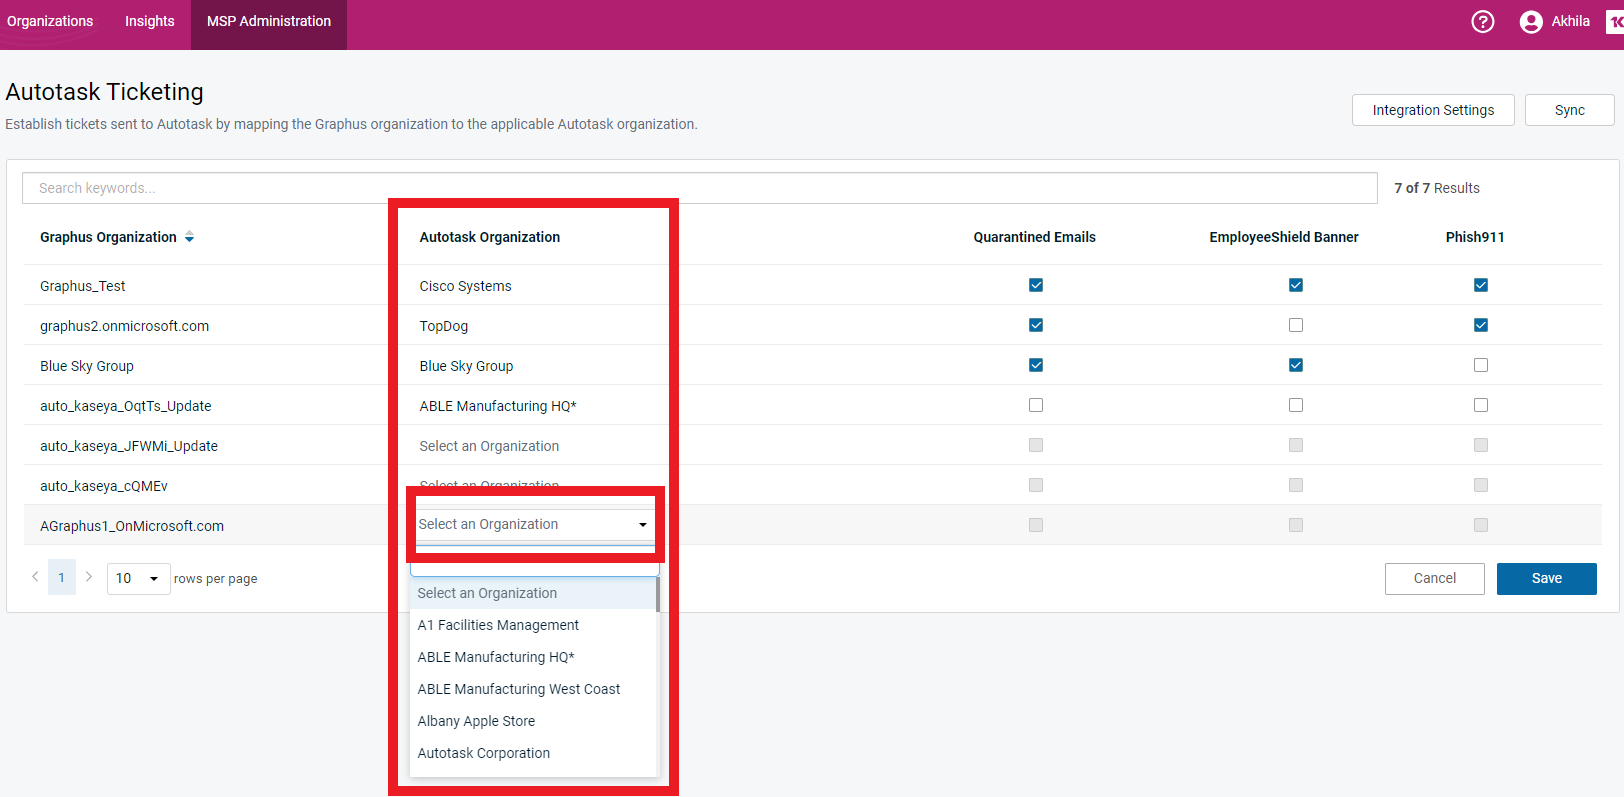Choose A1 Facilities Management option
The width and height of the screenshot is (1624, 797).
(533, 625)
